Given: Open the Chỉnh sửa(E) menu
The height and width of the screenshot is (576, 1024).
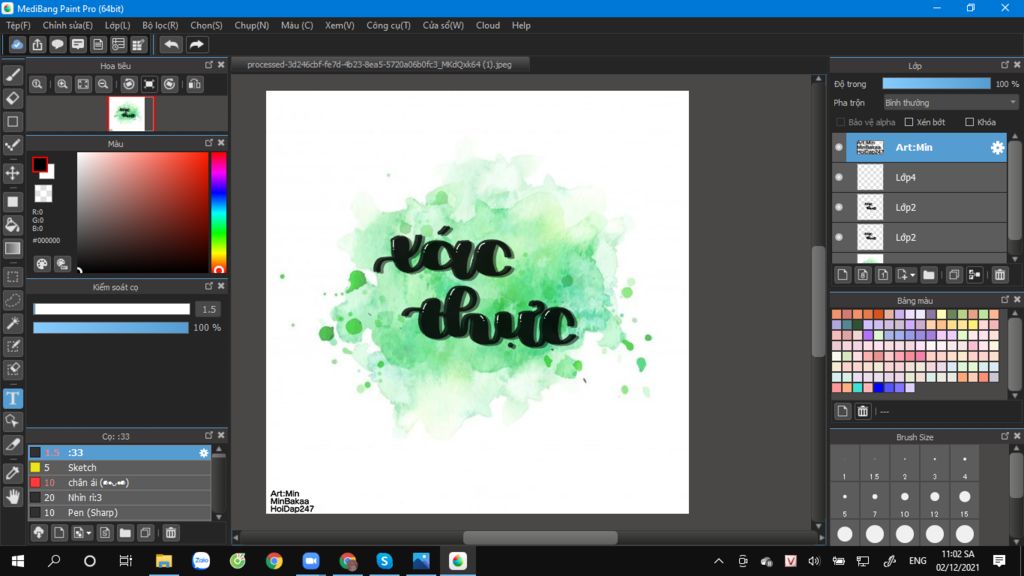Looking at the screenshot, I should [x=68, y=25].
